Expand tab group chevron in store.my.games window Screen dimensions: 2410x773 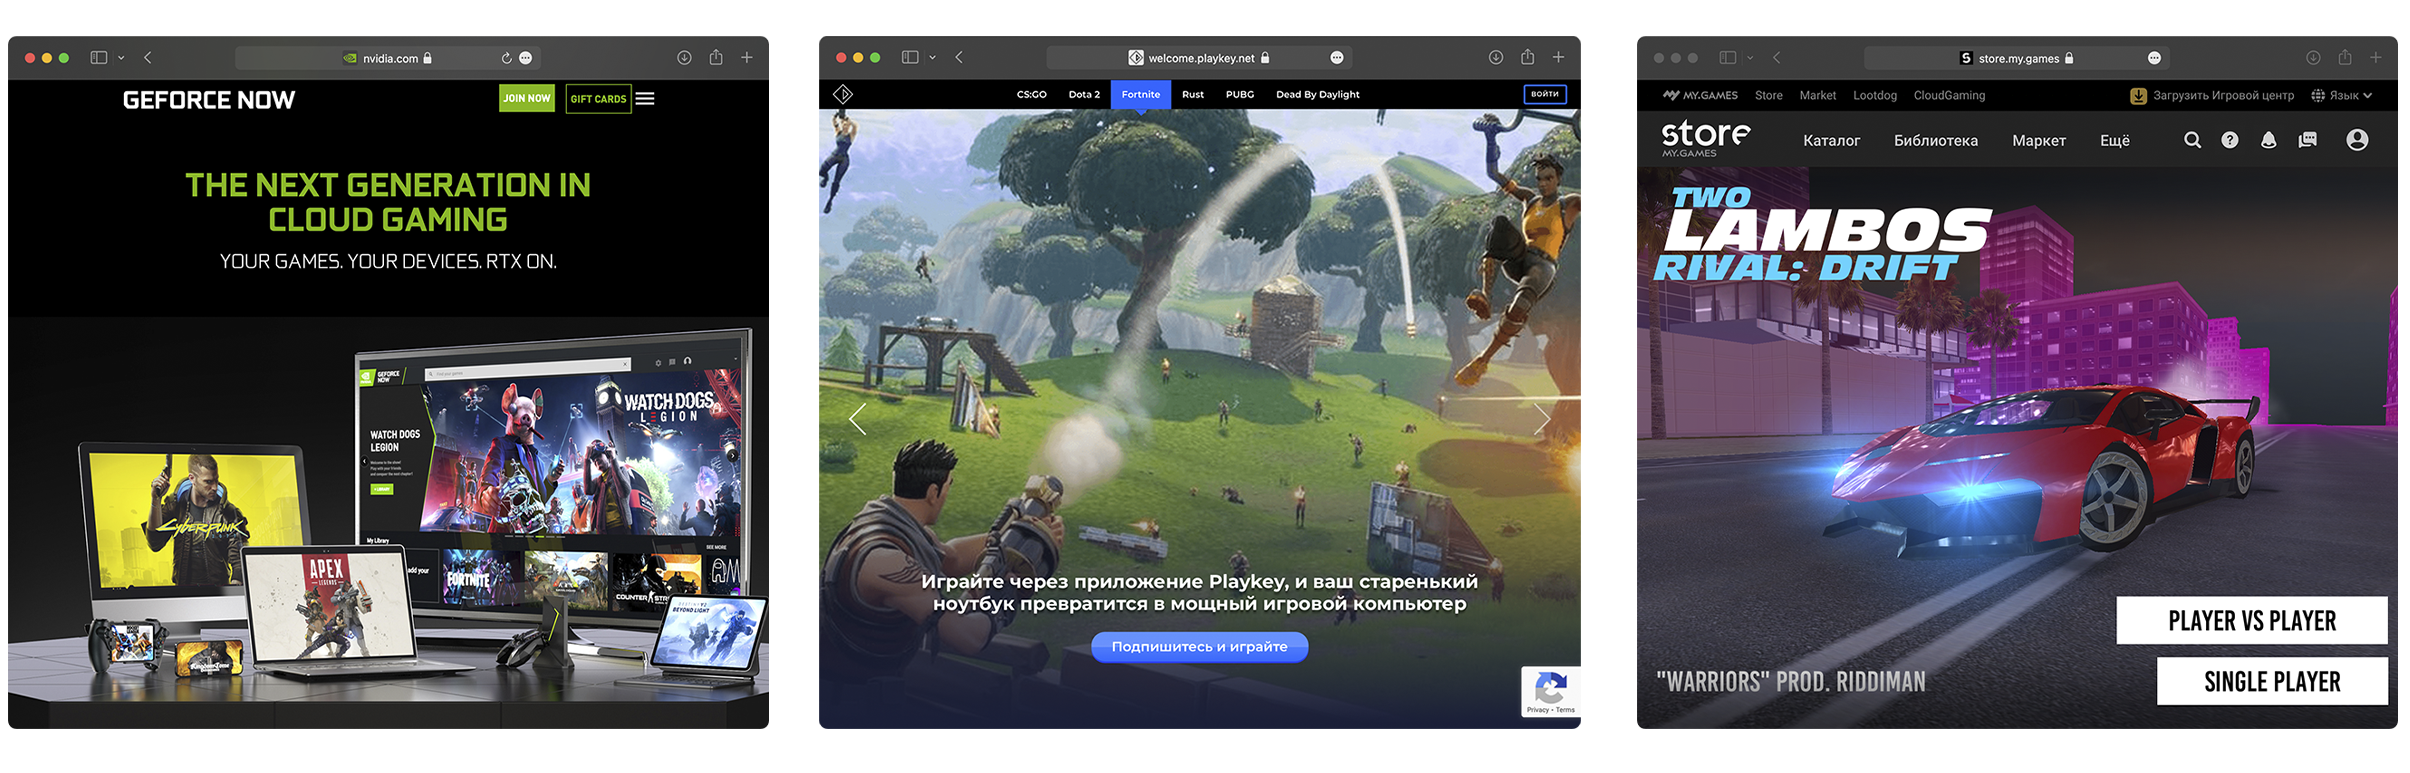point(1750,58)
